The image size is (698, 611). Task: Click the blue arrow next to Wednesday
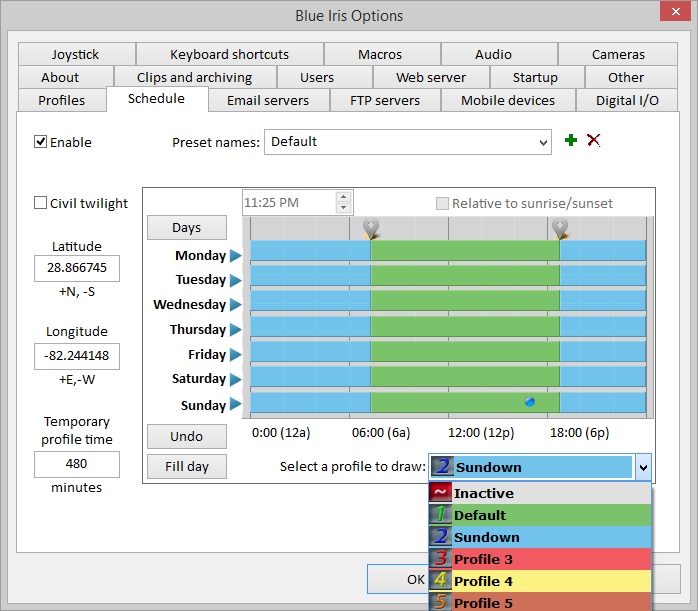[x=235, y=304]
